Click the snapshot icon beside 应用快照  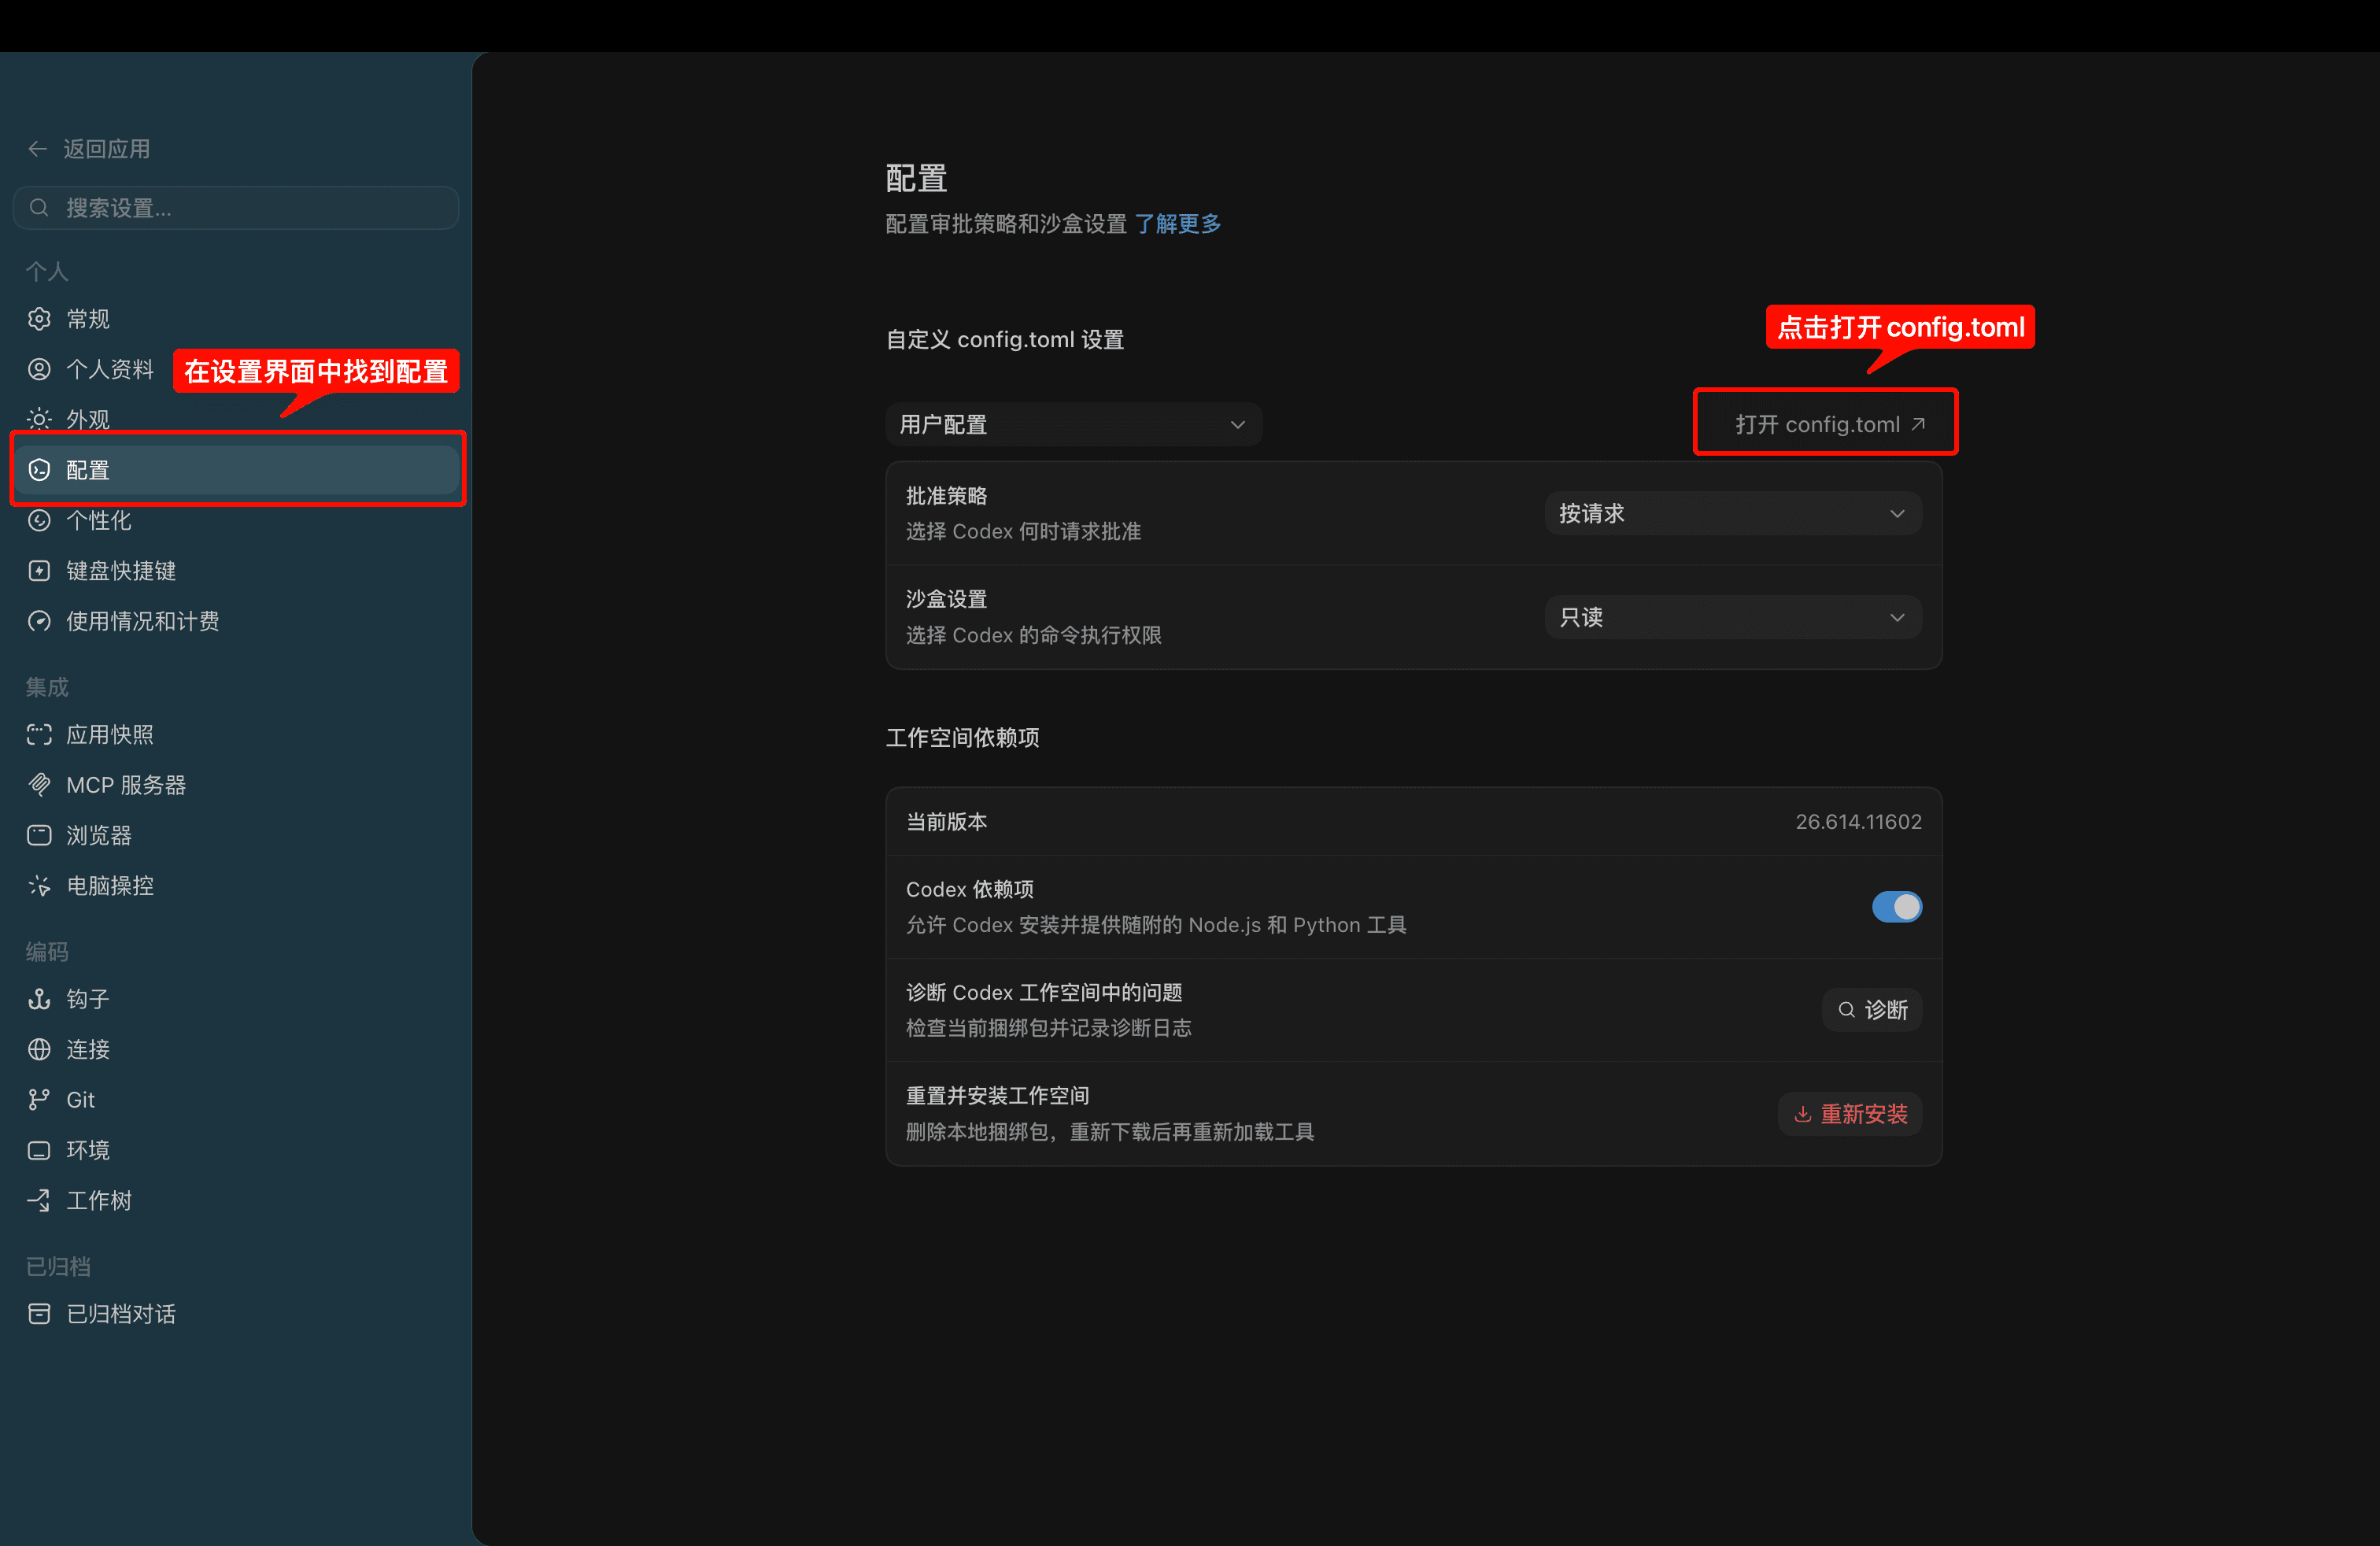(39, 735)
